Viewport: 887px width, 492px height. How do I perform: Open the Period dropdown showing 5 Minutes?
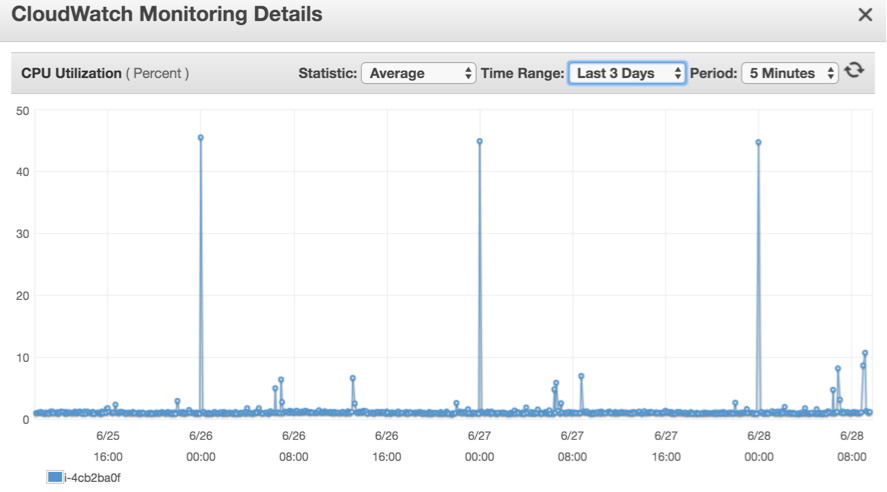789,73
